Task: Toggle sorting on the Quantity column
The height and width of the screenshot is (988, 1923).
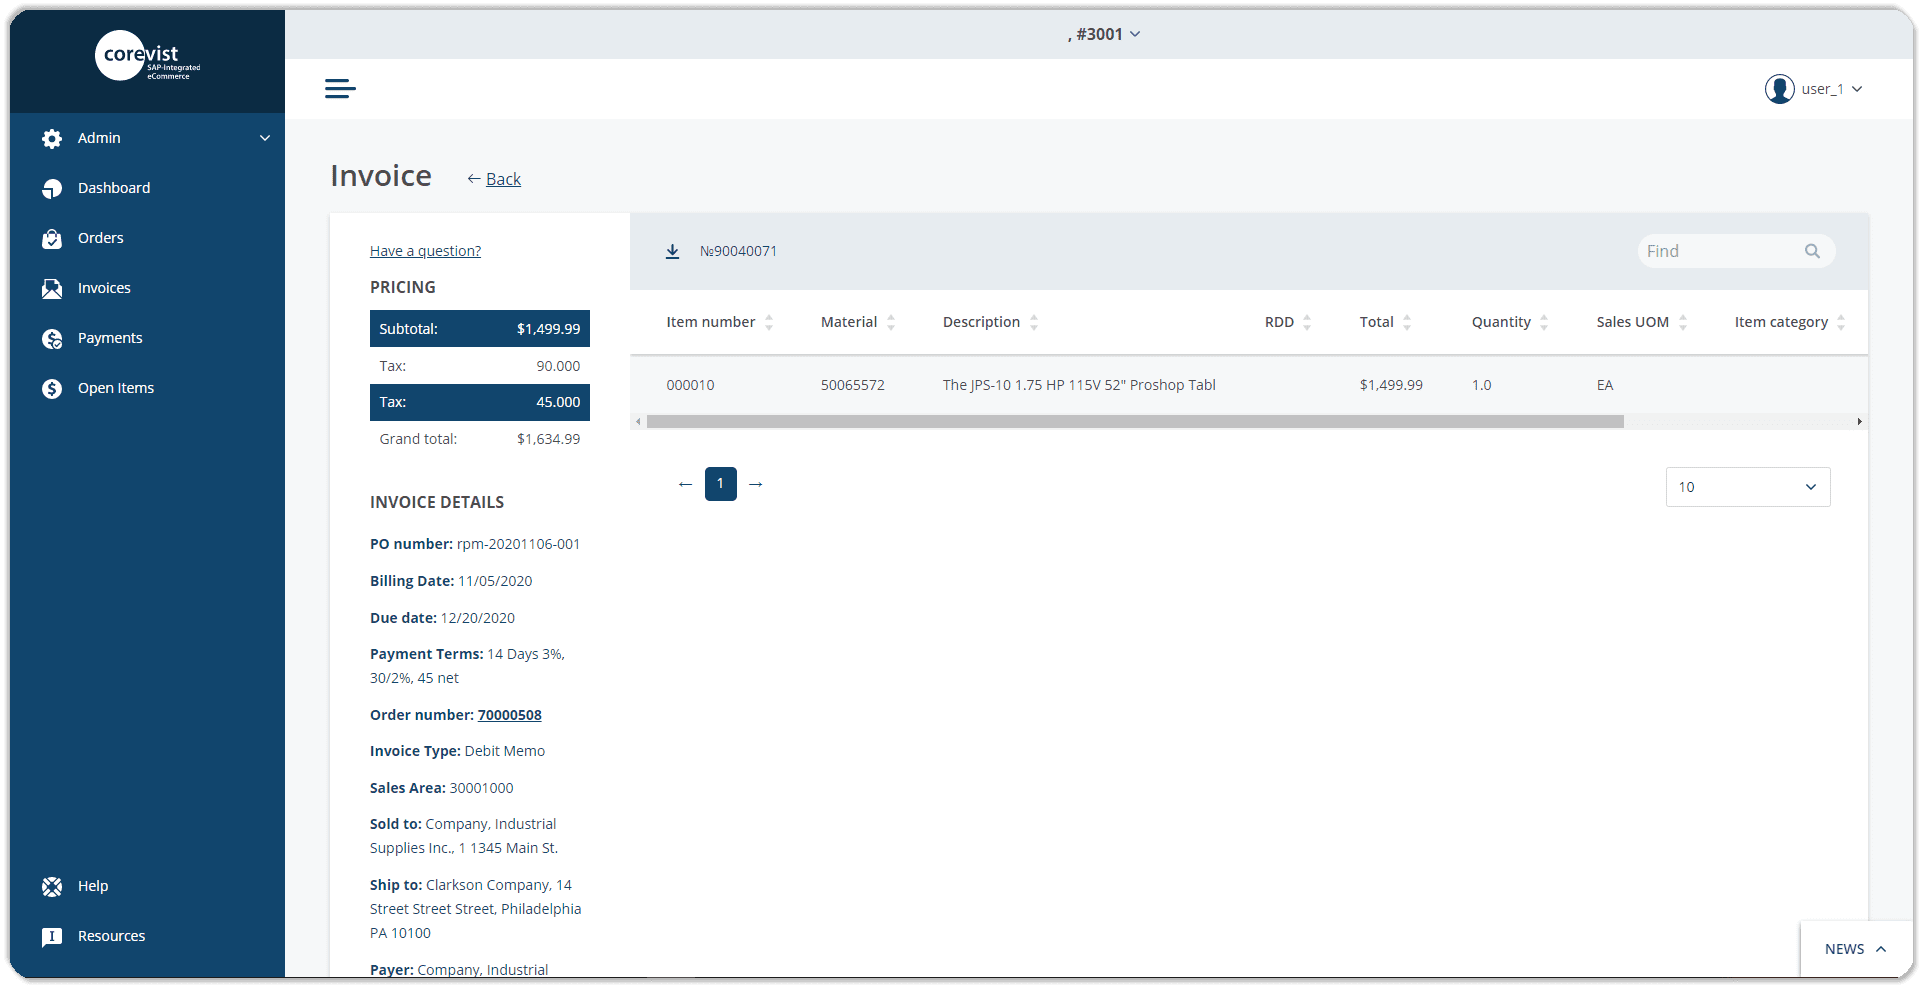Action: pos(1544,322)
